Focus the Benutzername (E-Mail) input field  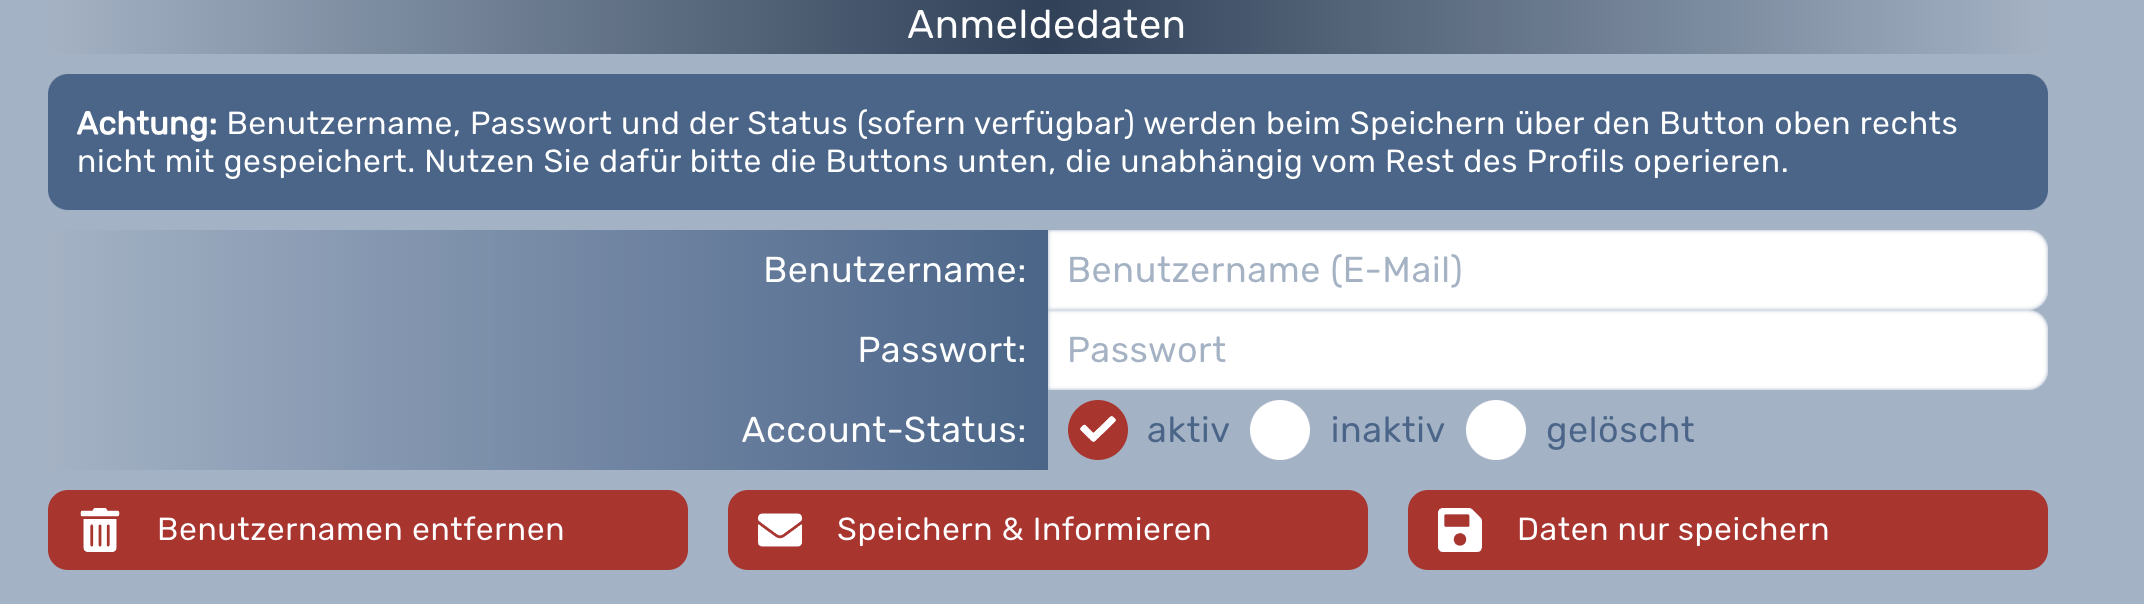point(1546,270)
